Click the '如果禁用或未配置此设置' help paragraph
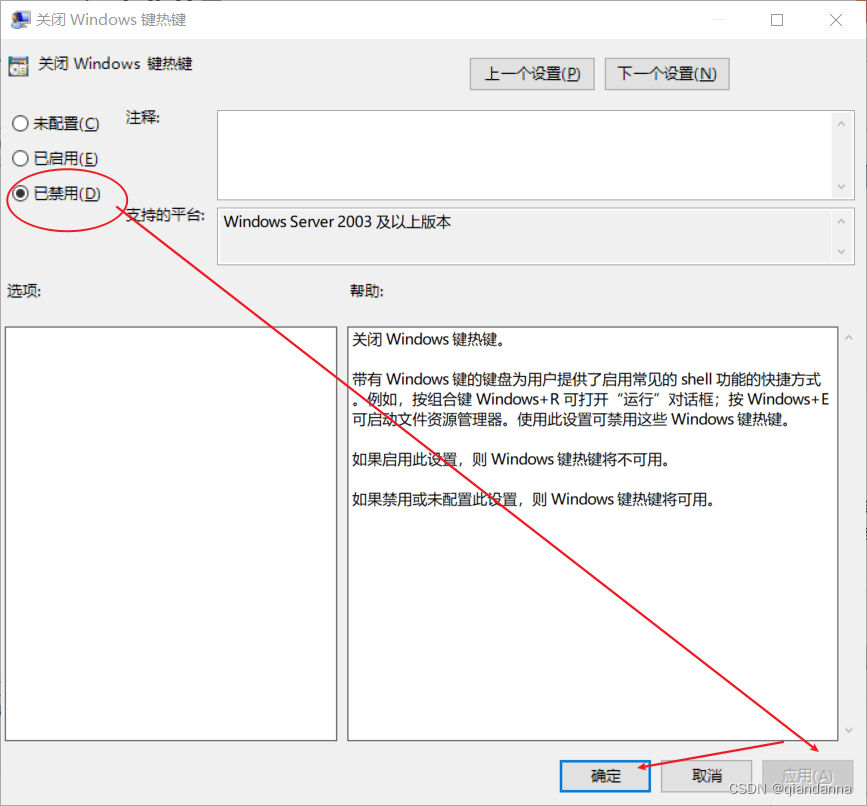The image size is (867, 806). tap(533, 500)
